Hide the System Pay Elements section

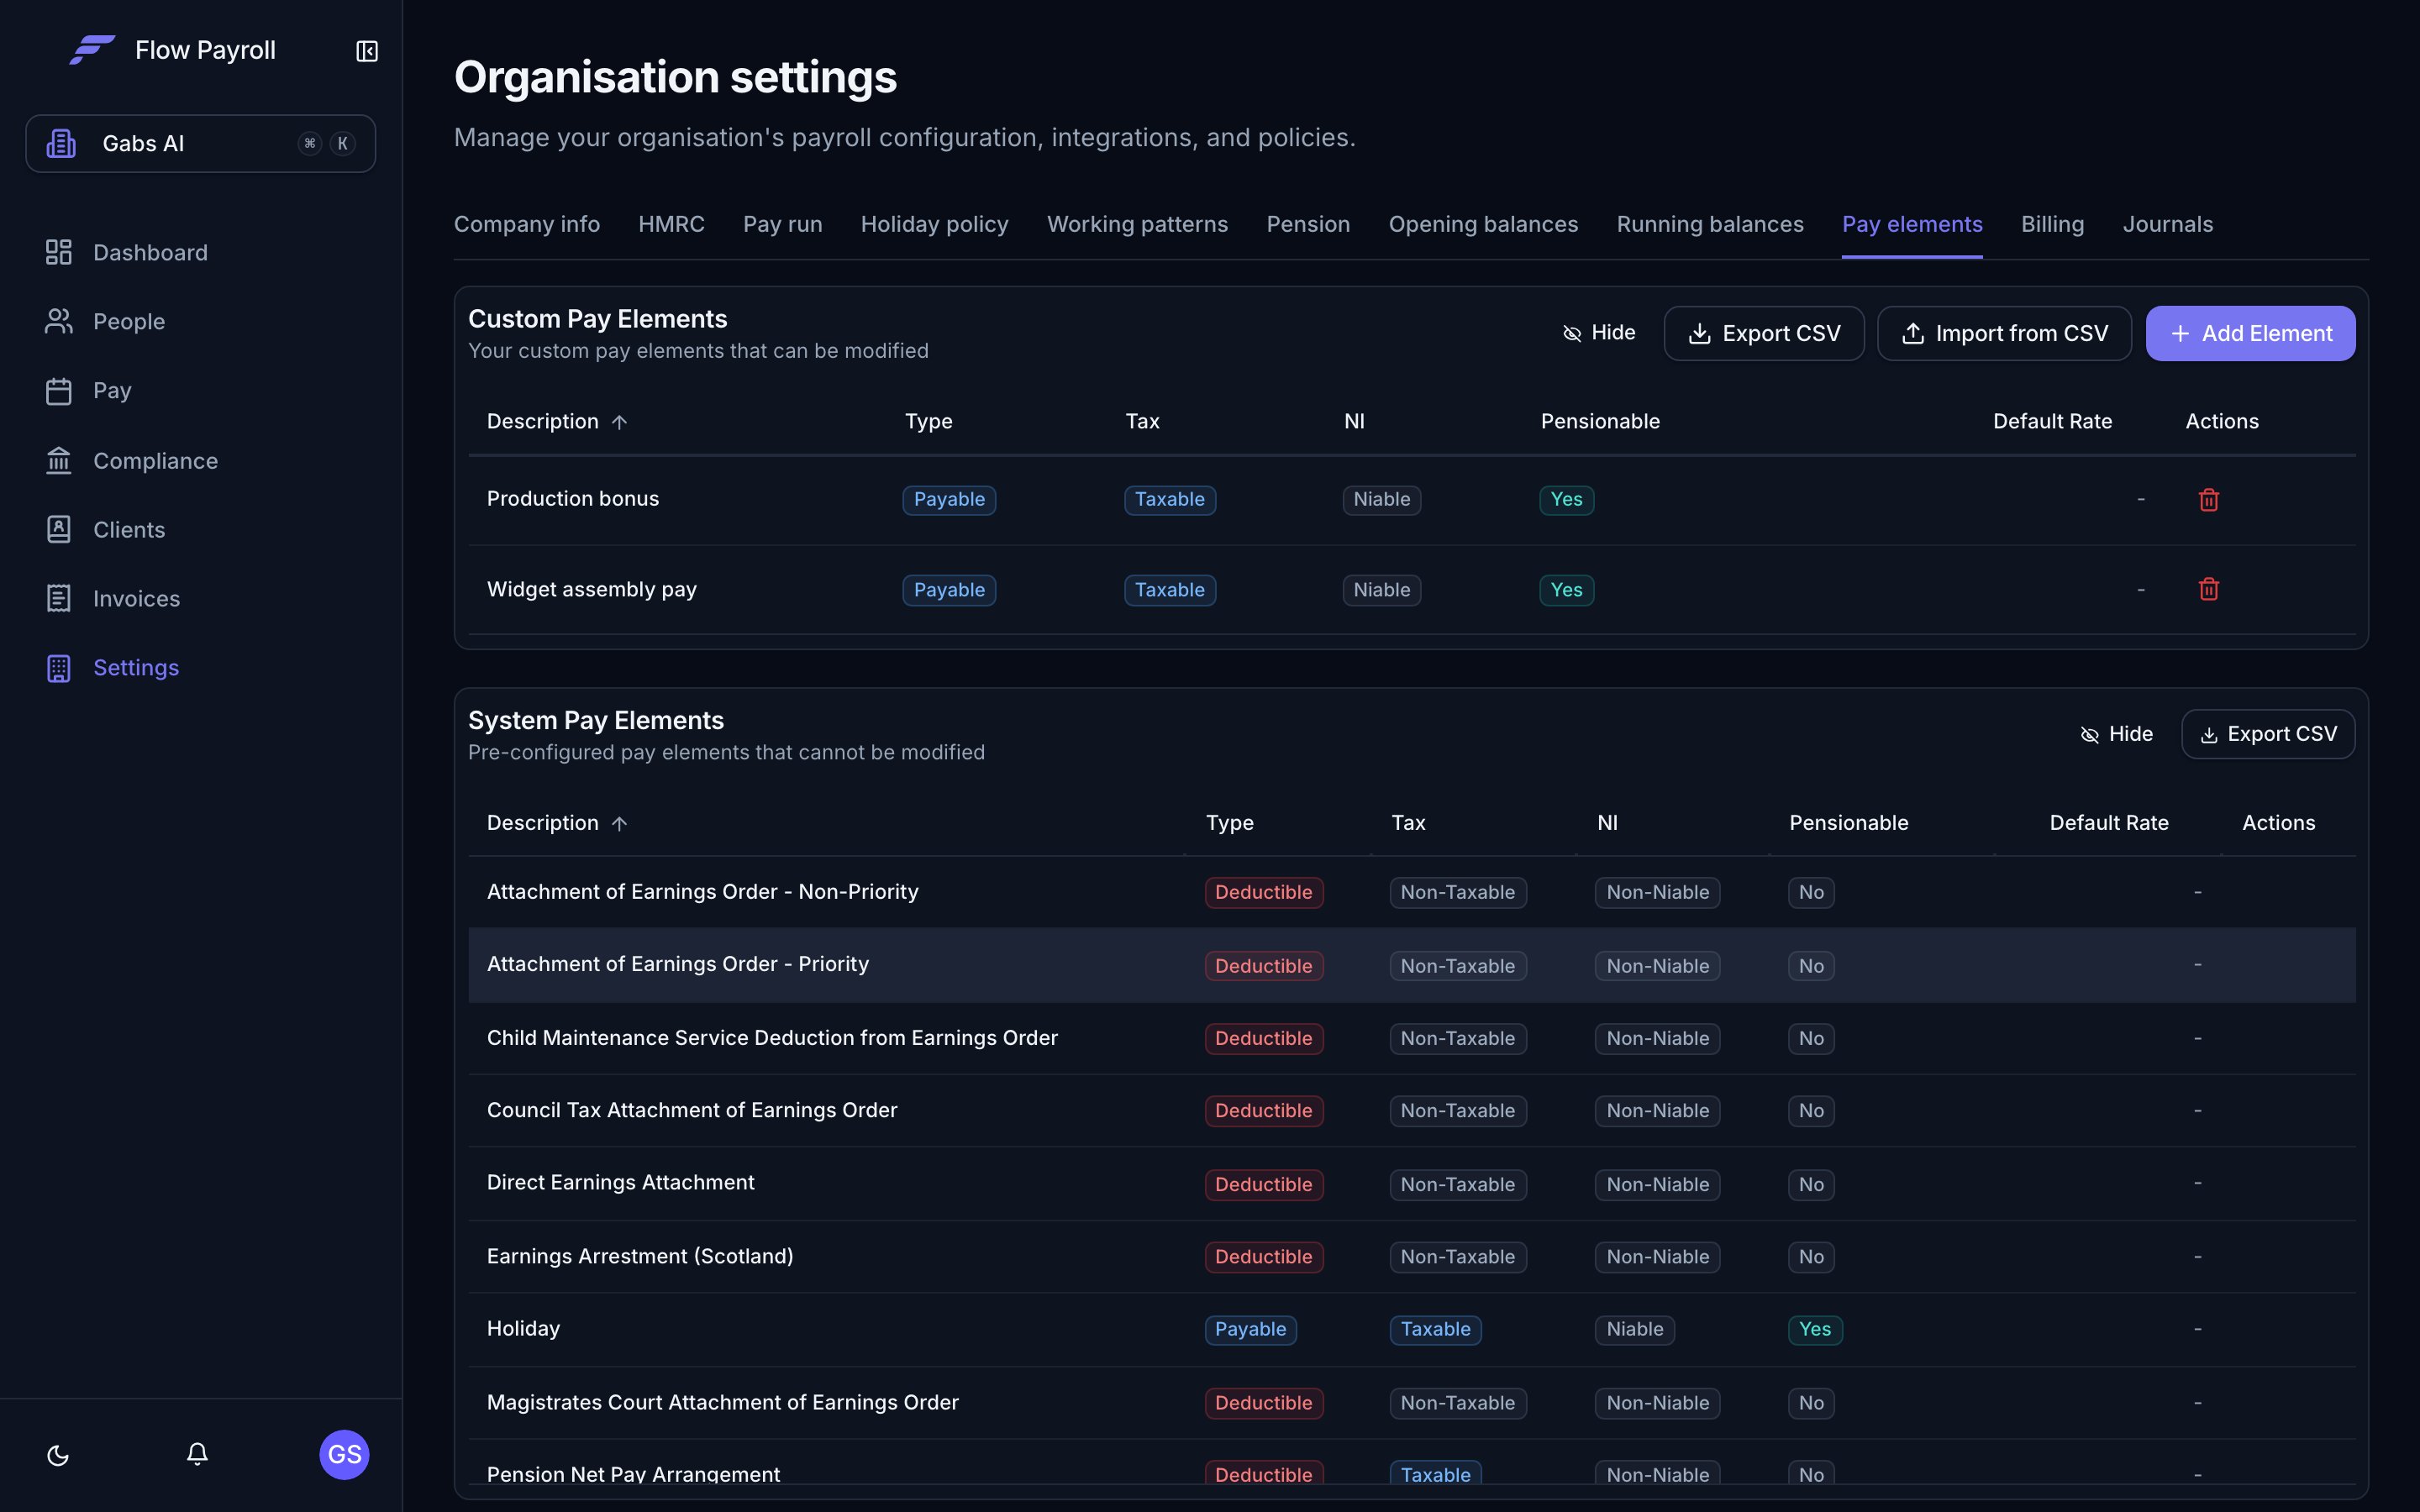pyautogui.click(x=2116, y=734)
